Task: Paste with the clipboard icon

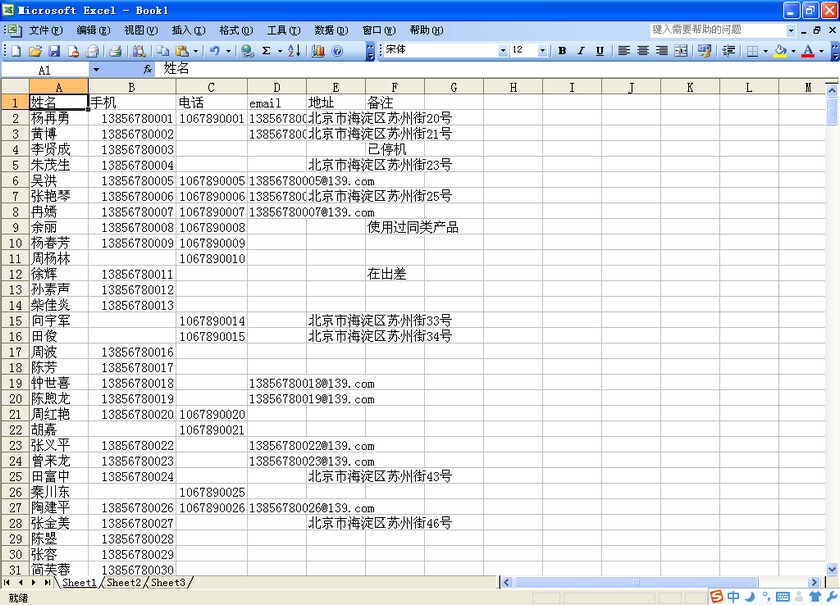Action: (x=182, y=51)
